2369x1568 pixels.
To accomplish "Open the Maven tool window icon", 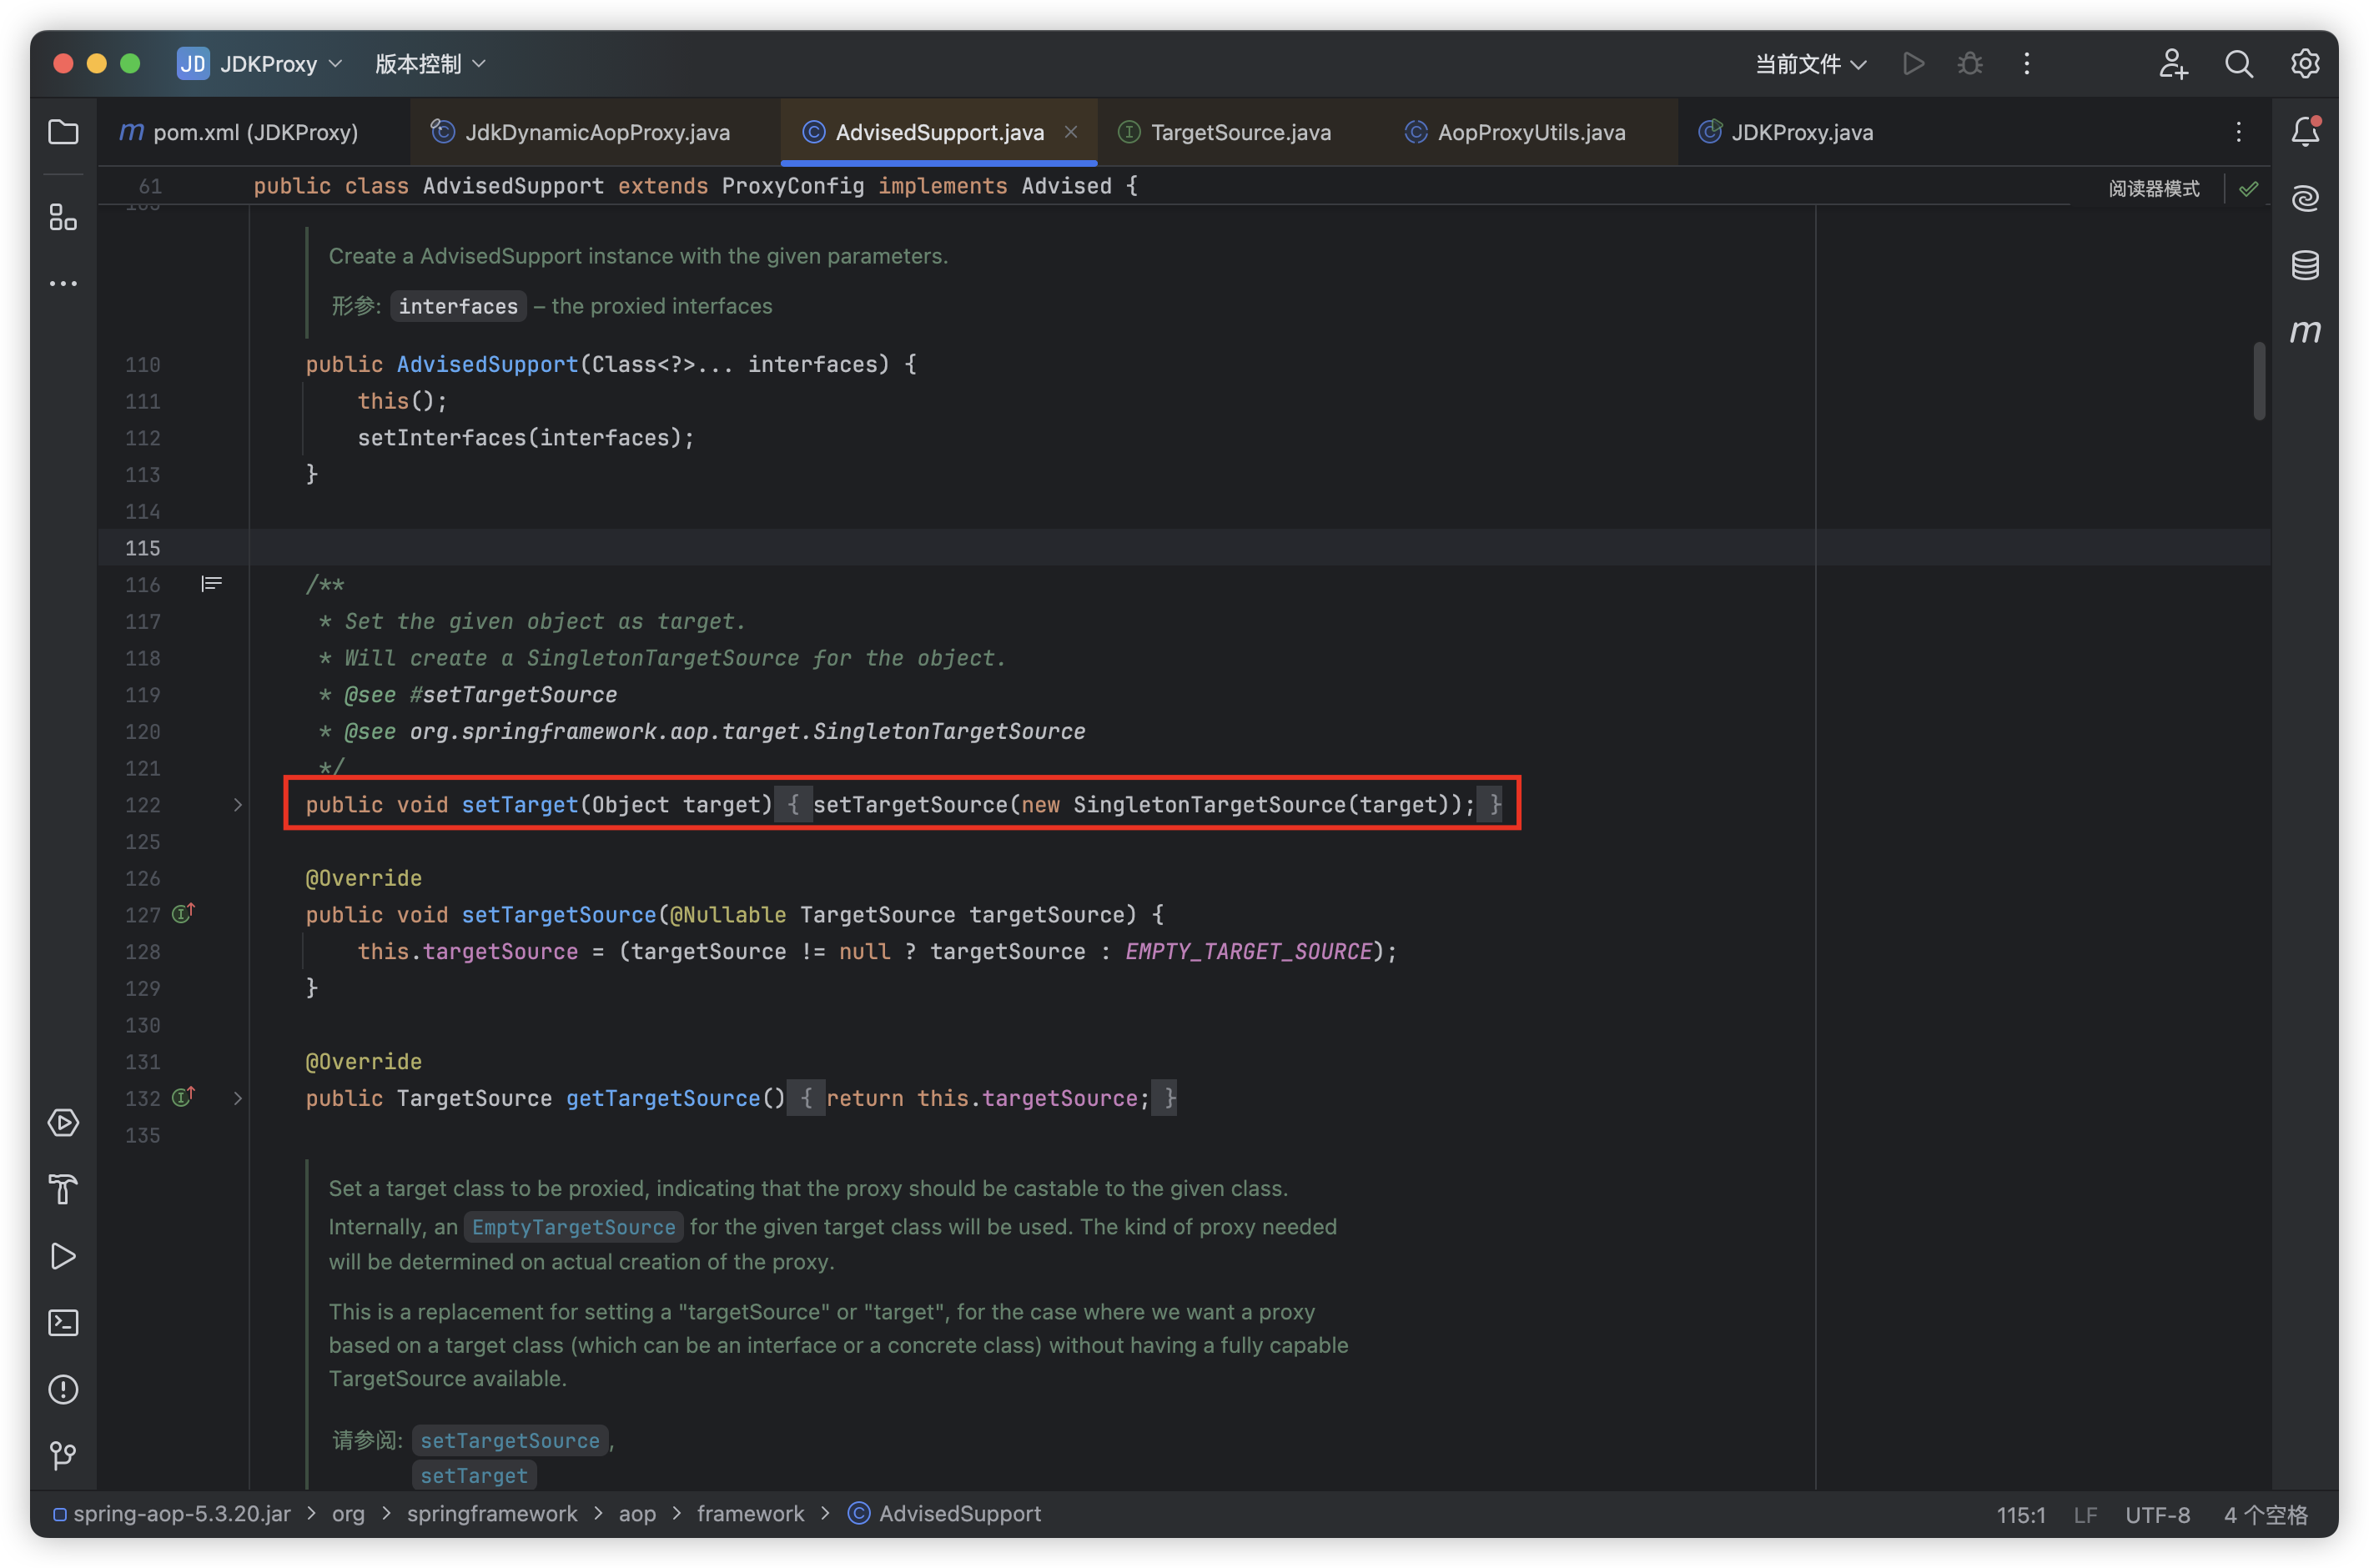I will 2305,331.
